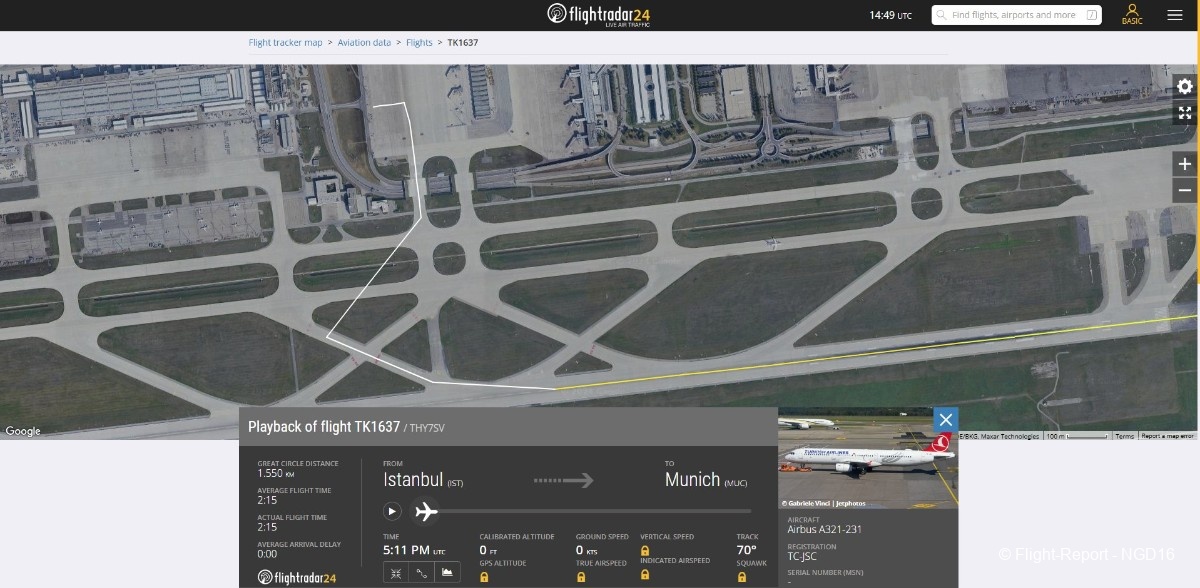Toggle center-map-on-aircraft button

tap(396, 573)
